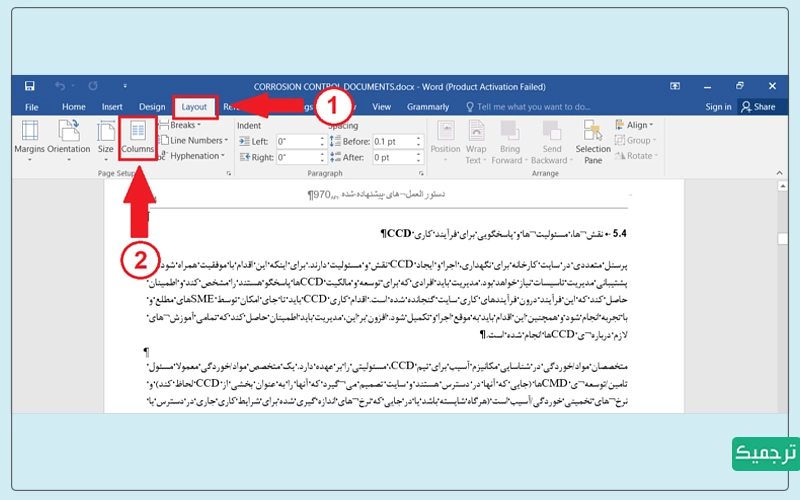Expand the Breaks dropdown
Screen dimensions: 800x500
pyautogui.click(x=181, y=125)
